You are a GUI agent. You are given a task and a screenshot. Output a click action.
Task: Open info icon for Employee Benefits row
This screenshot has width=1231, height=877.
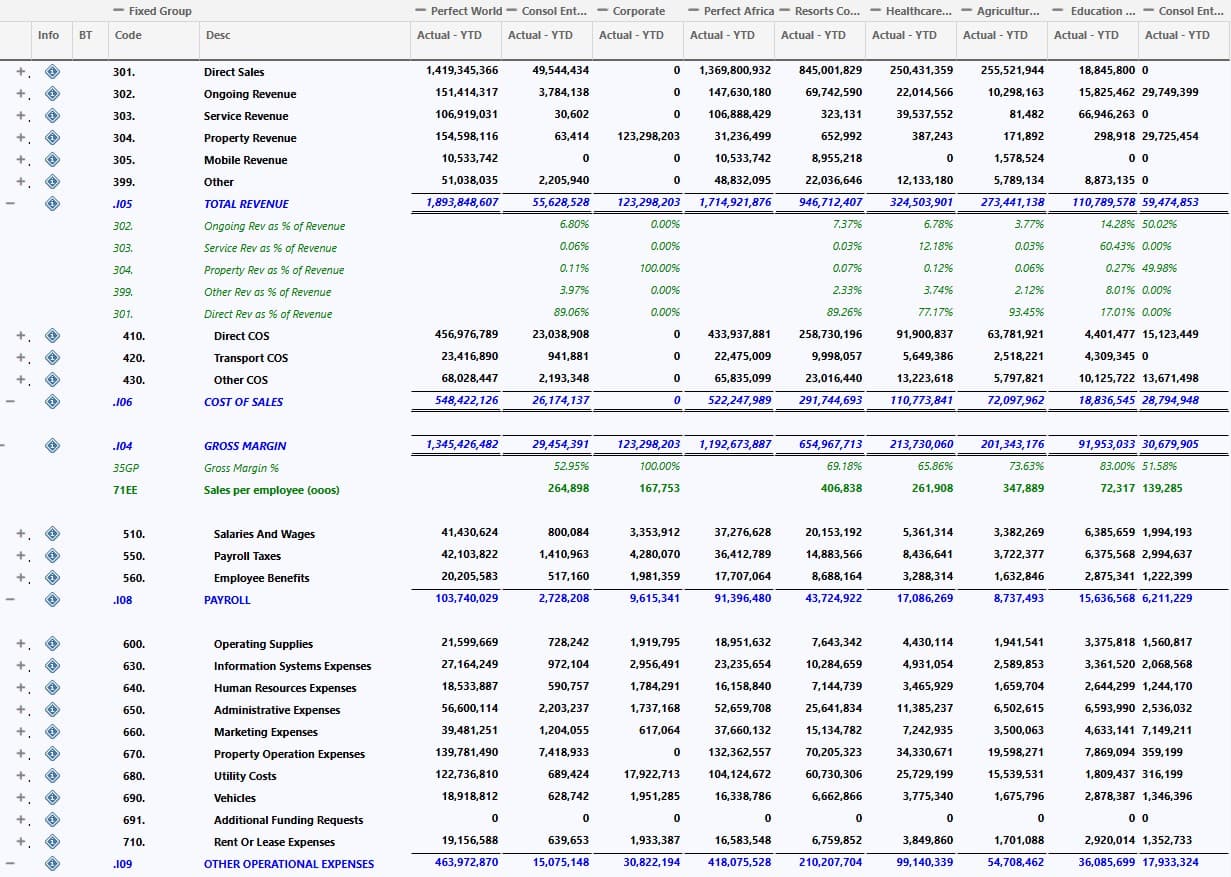click(x=53, y=578)
